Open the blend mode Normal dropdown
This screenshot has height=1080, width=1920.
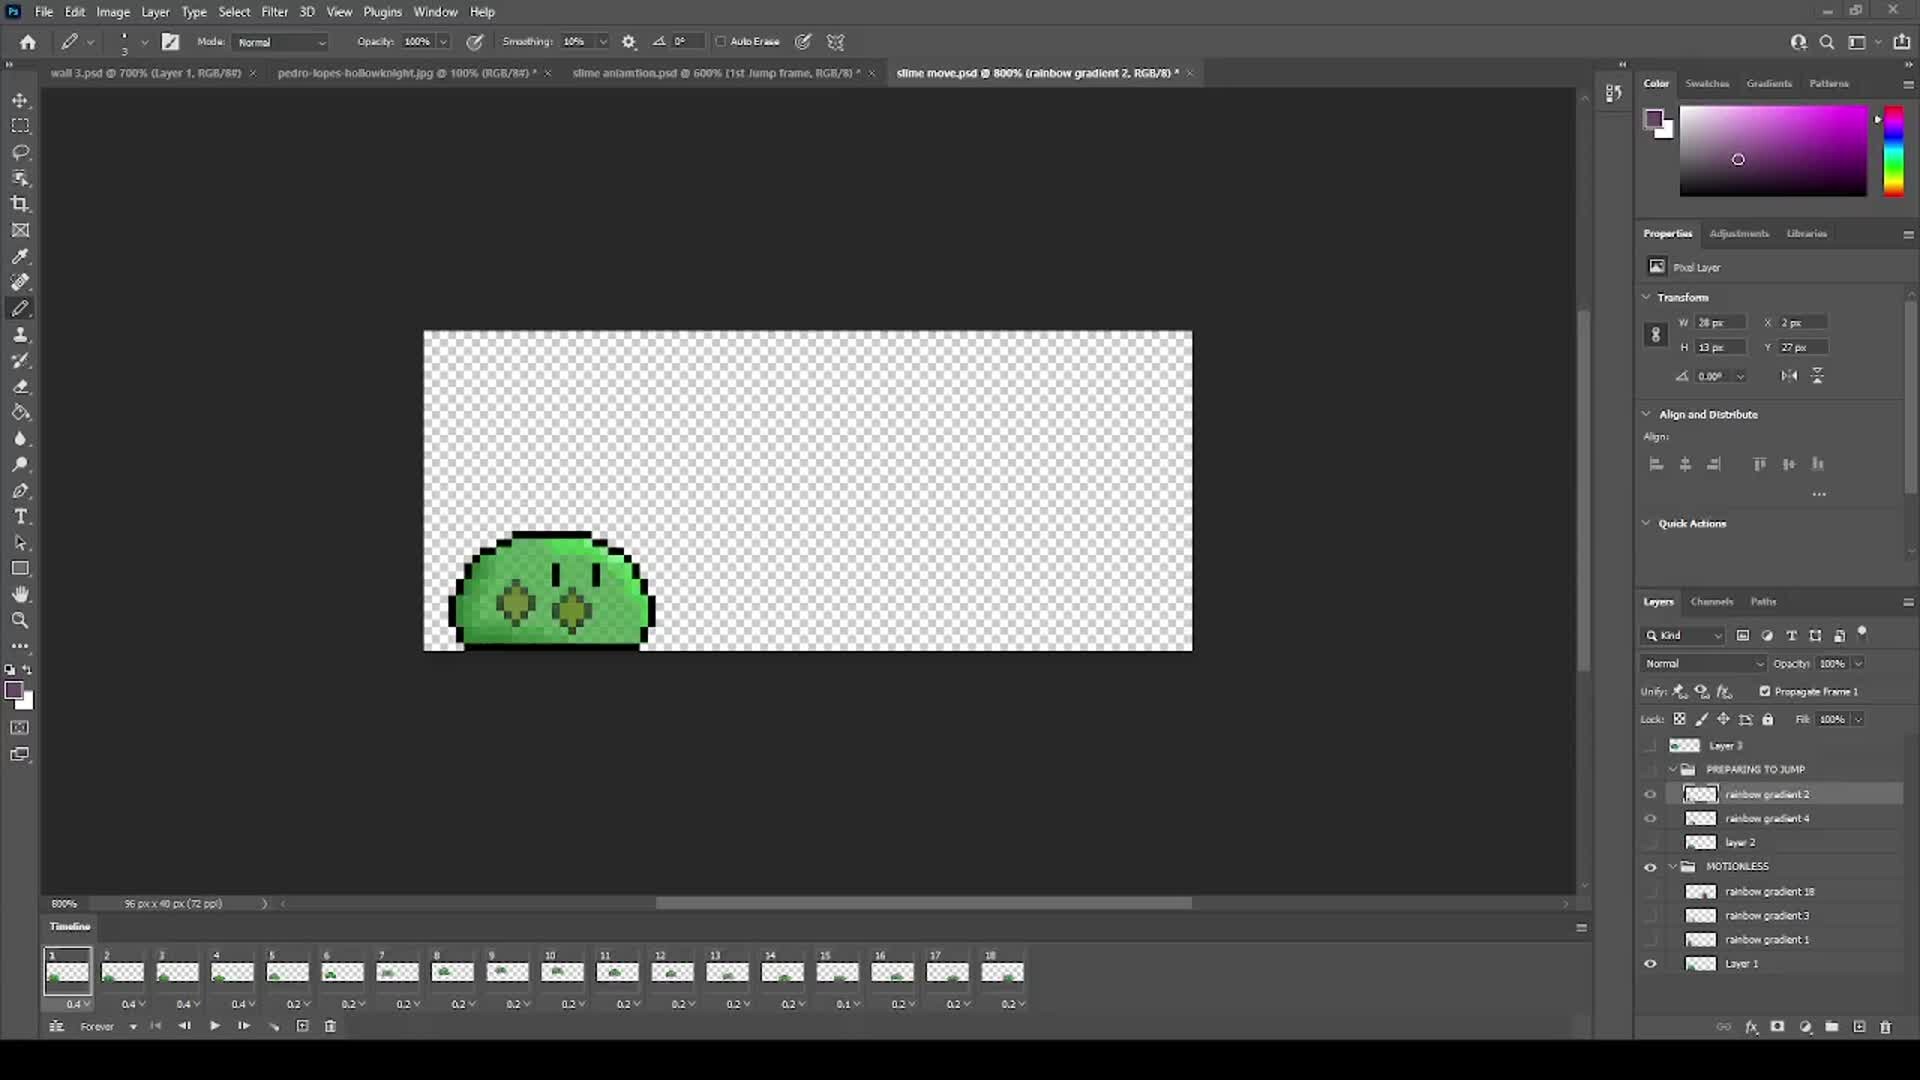pos(1701,663)
